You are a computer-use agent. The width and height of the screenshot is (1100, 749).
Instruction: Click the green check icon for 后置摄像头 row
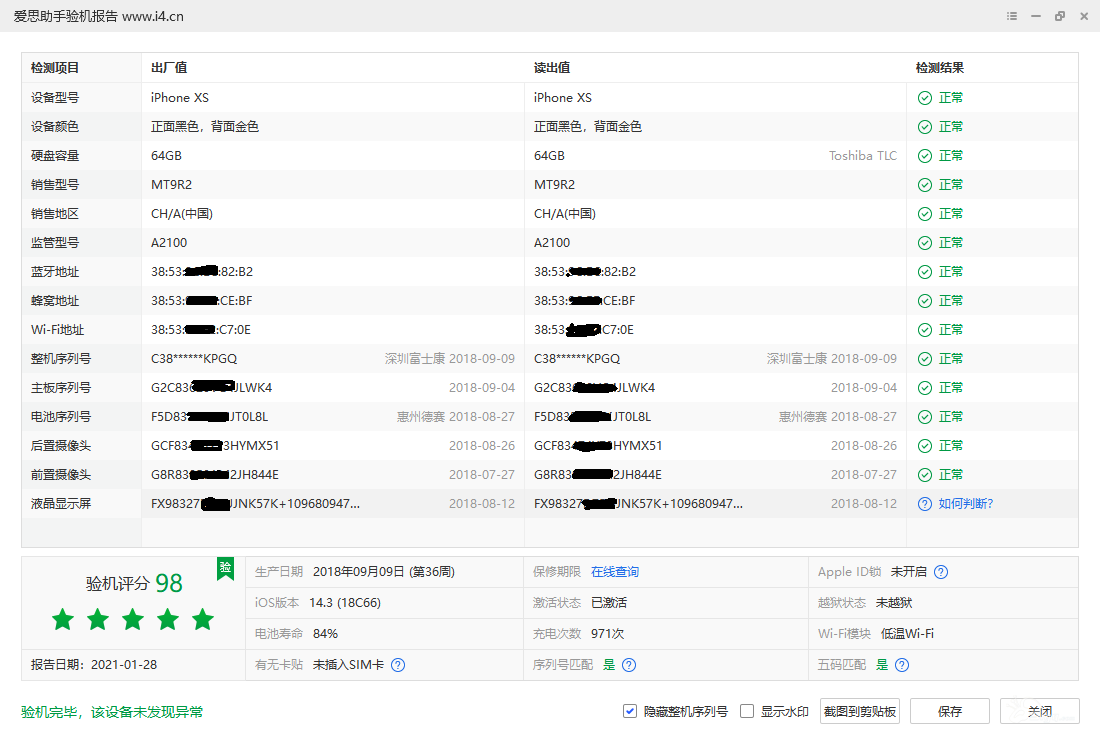coord(925,446)
